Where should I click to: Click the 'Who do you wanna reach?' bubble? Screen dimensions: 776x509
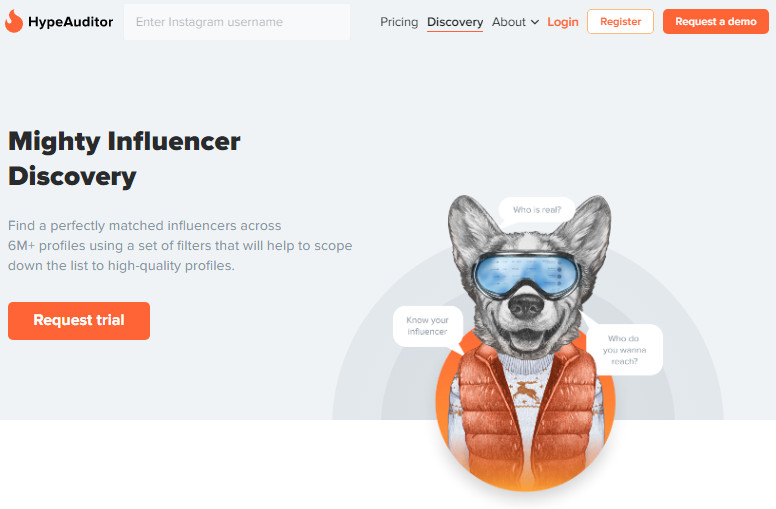coord(624,350)
